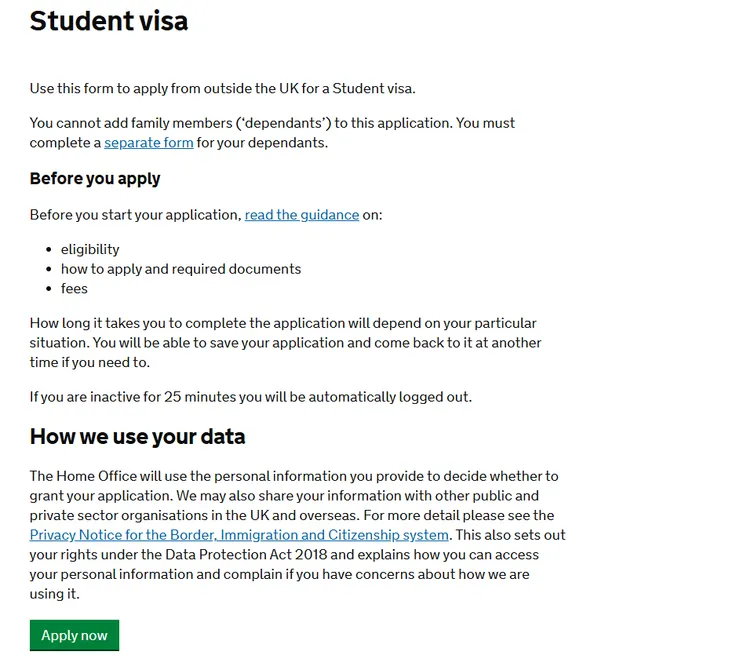The width and height of the screenshot is (740, 658).
Task: Open the separate form link for dependants
Action: pos(148,143)
